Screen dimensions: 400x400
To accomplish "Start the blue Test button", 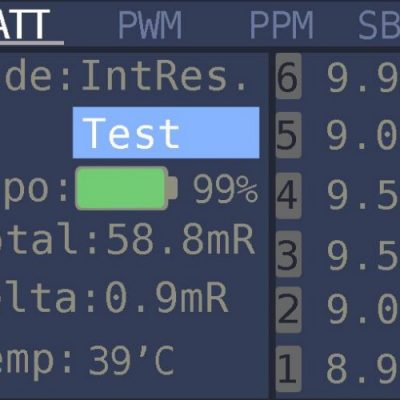I will [166, 133].
